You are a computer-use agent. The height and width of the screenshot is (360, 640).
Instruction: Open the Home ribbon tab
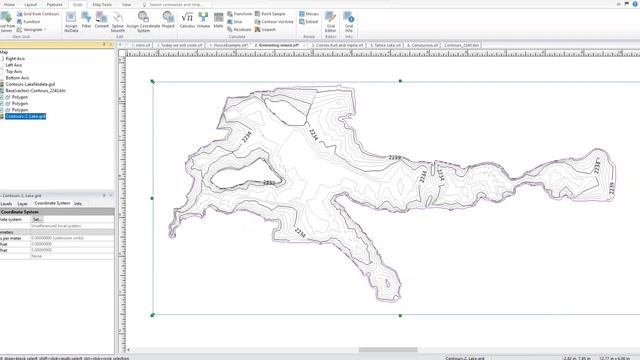click(x=9, y=4)
